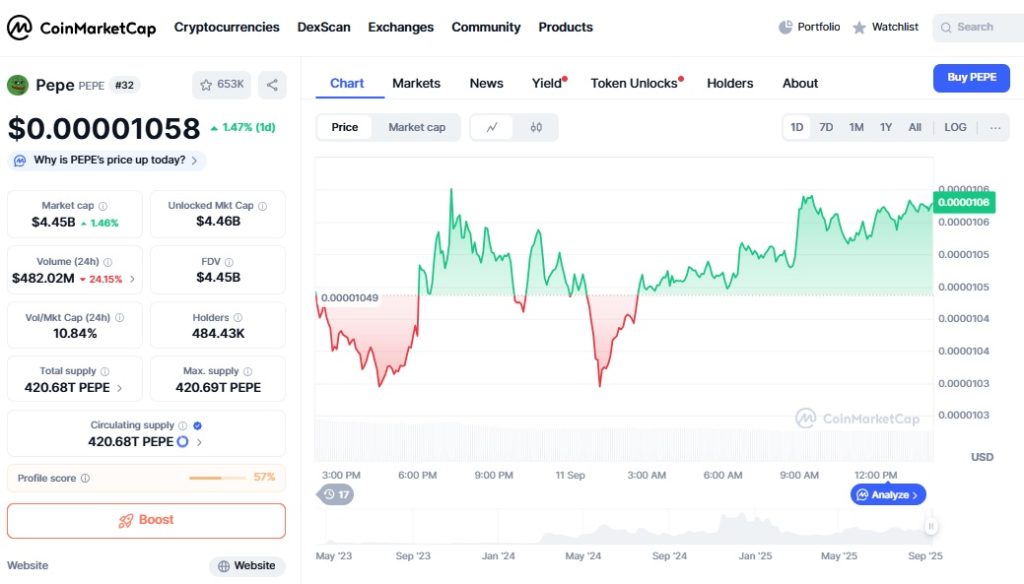Viewport: 1024px width, 584px height.
Task: Click the FDV info icon
Action: 229,262
